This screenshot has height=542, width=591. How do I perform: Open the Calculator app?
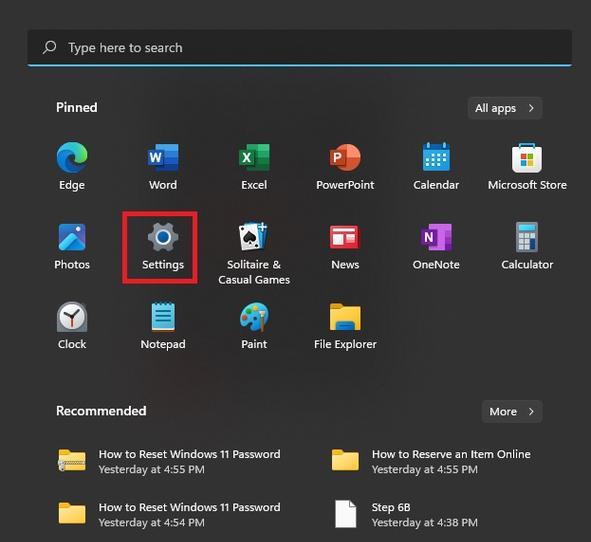(x=527, y=247)
